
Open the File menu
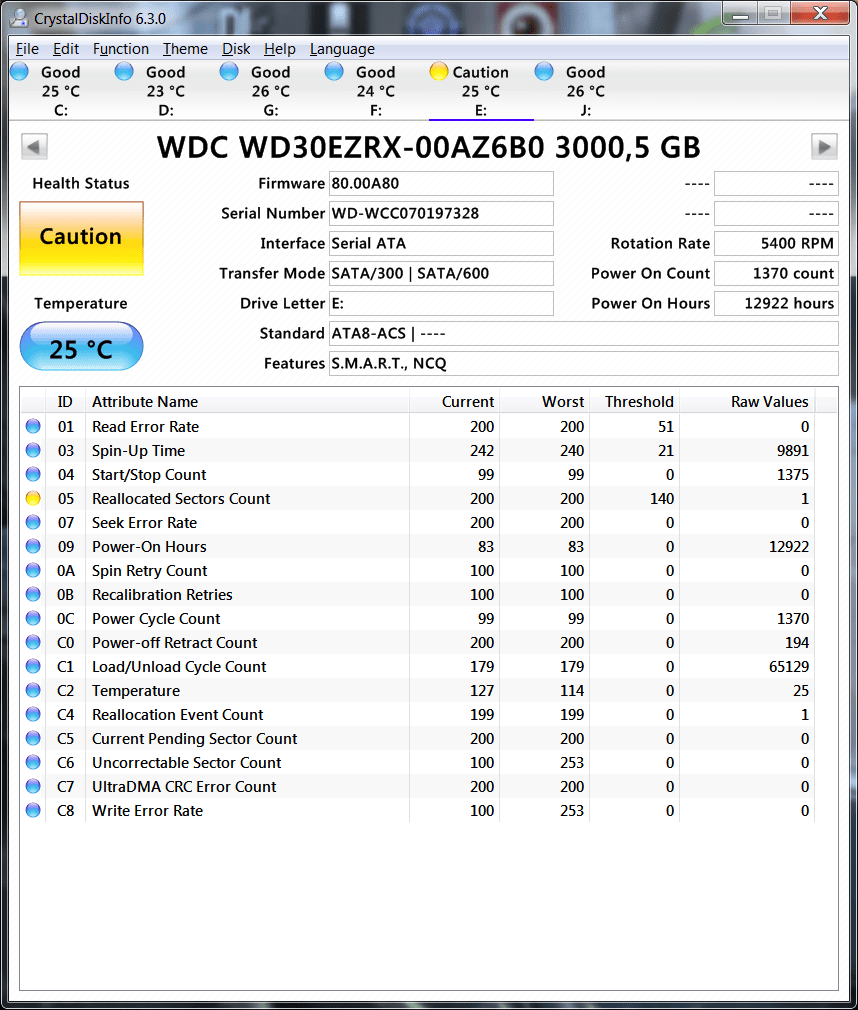tap(27, 49)
